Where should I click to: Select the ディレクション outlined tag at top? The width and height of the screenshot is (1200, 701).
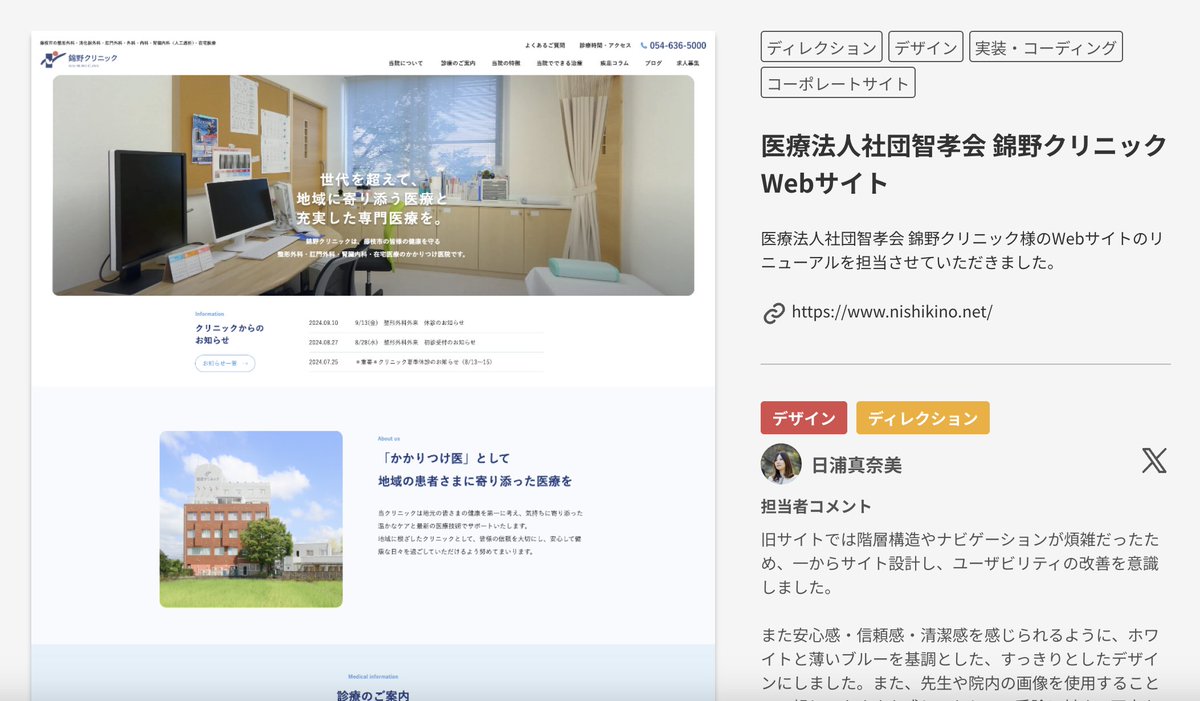click(x=821, y=47)
